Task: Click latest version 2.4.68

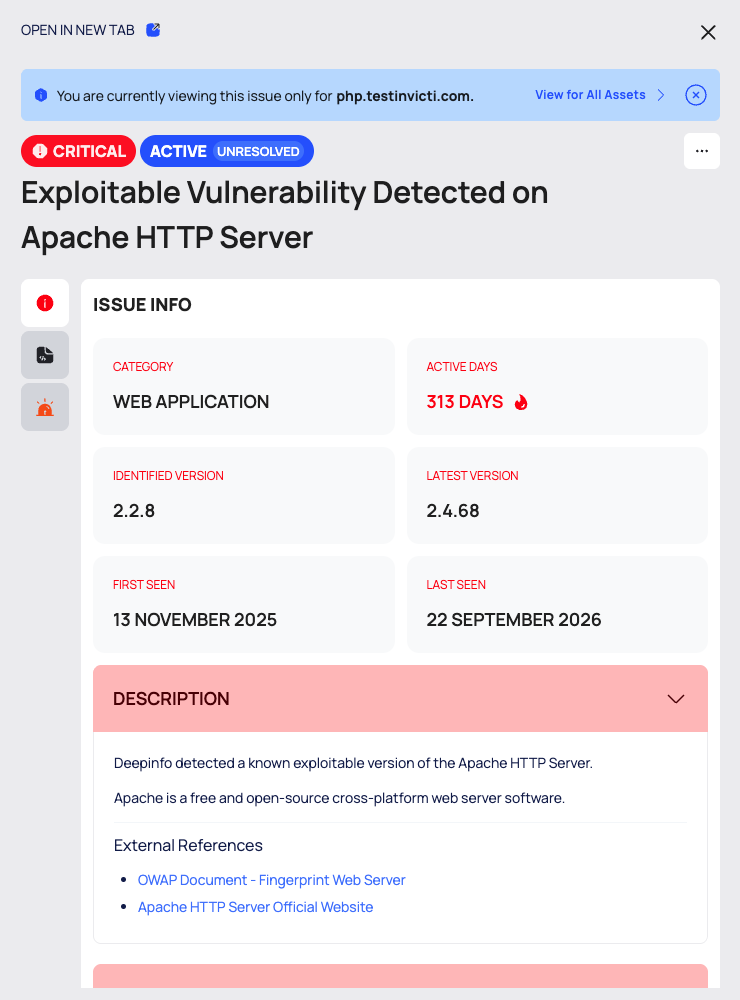Action: click(x=453, y=511)
